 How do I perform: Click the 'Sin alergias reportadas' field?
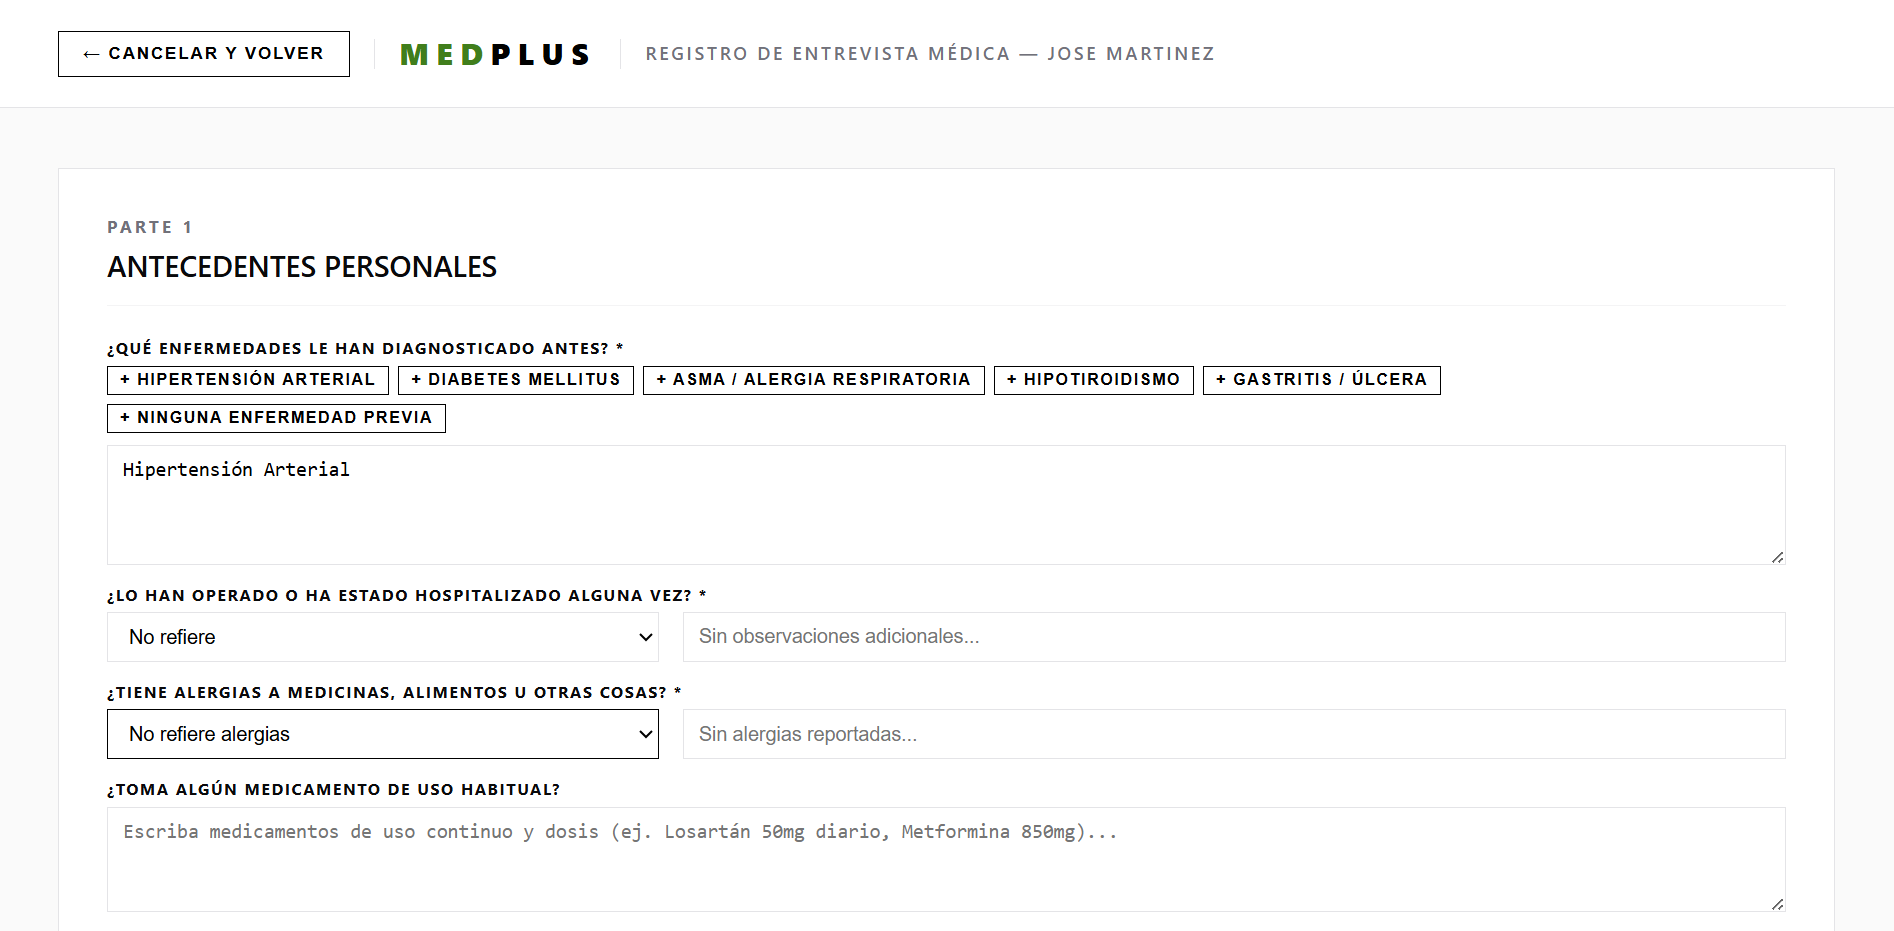[x=1234, y=734]
